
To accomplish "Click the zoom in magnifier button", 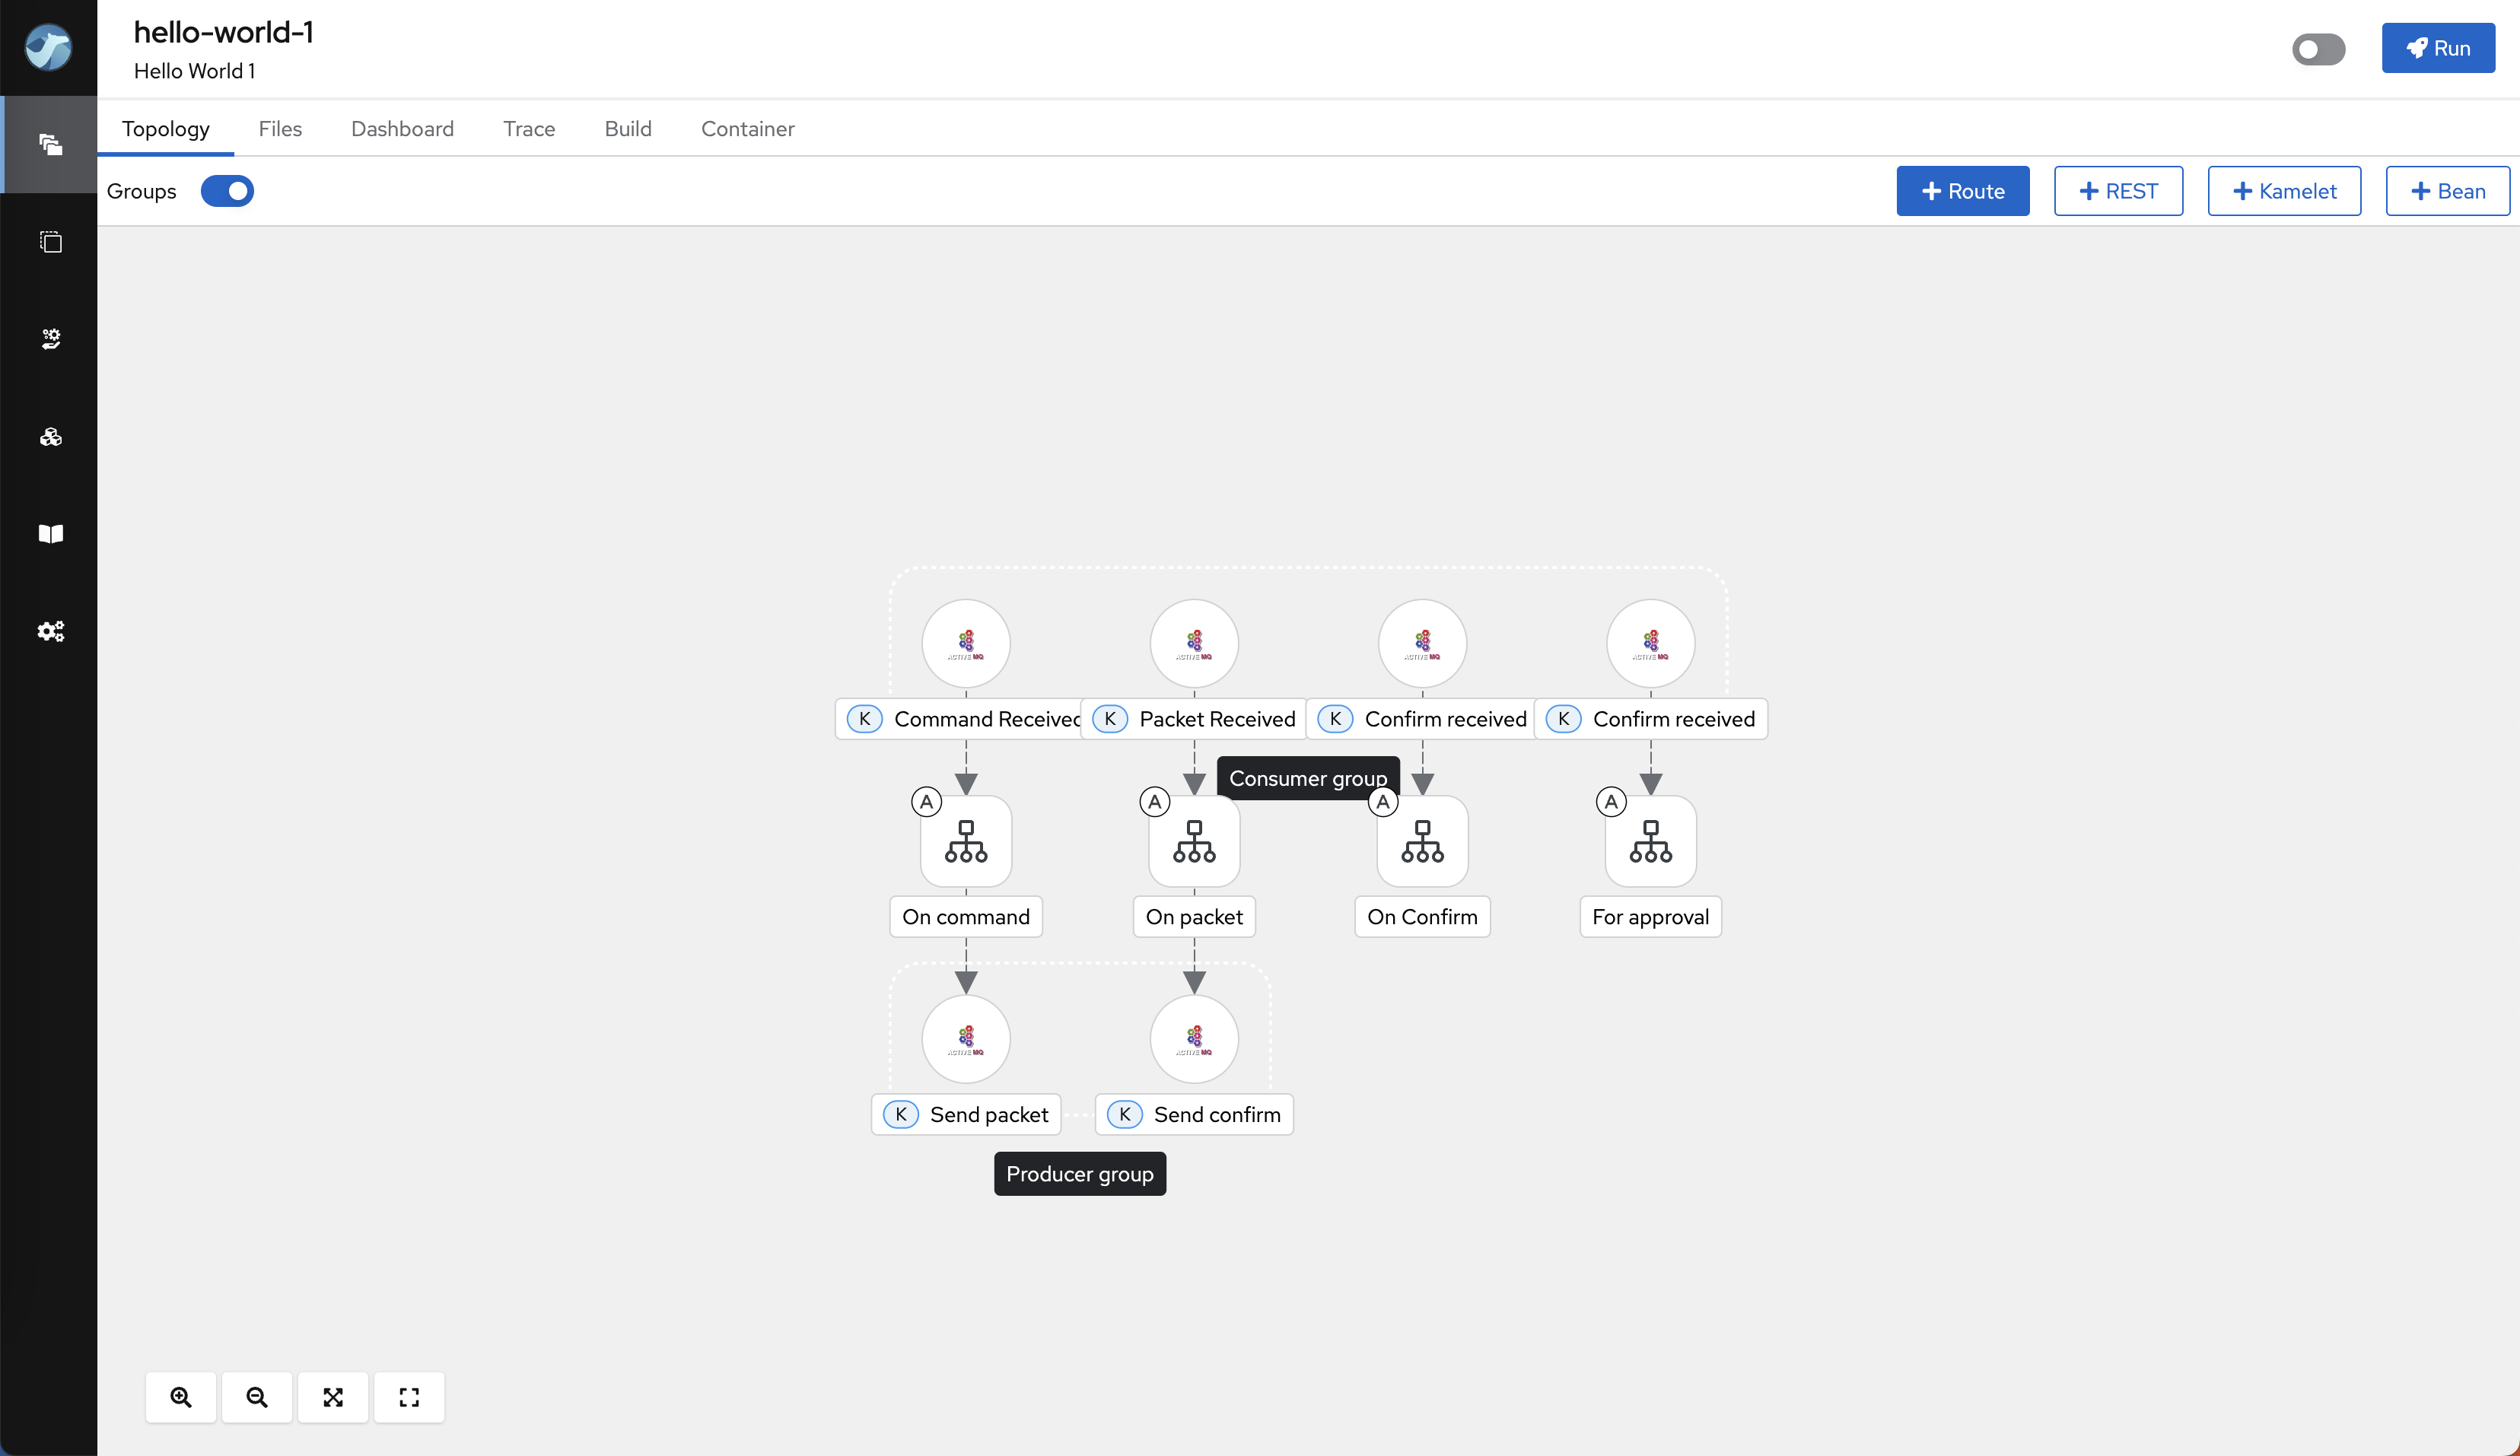I will [x=181, y=1397].
